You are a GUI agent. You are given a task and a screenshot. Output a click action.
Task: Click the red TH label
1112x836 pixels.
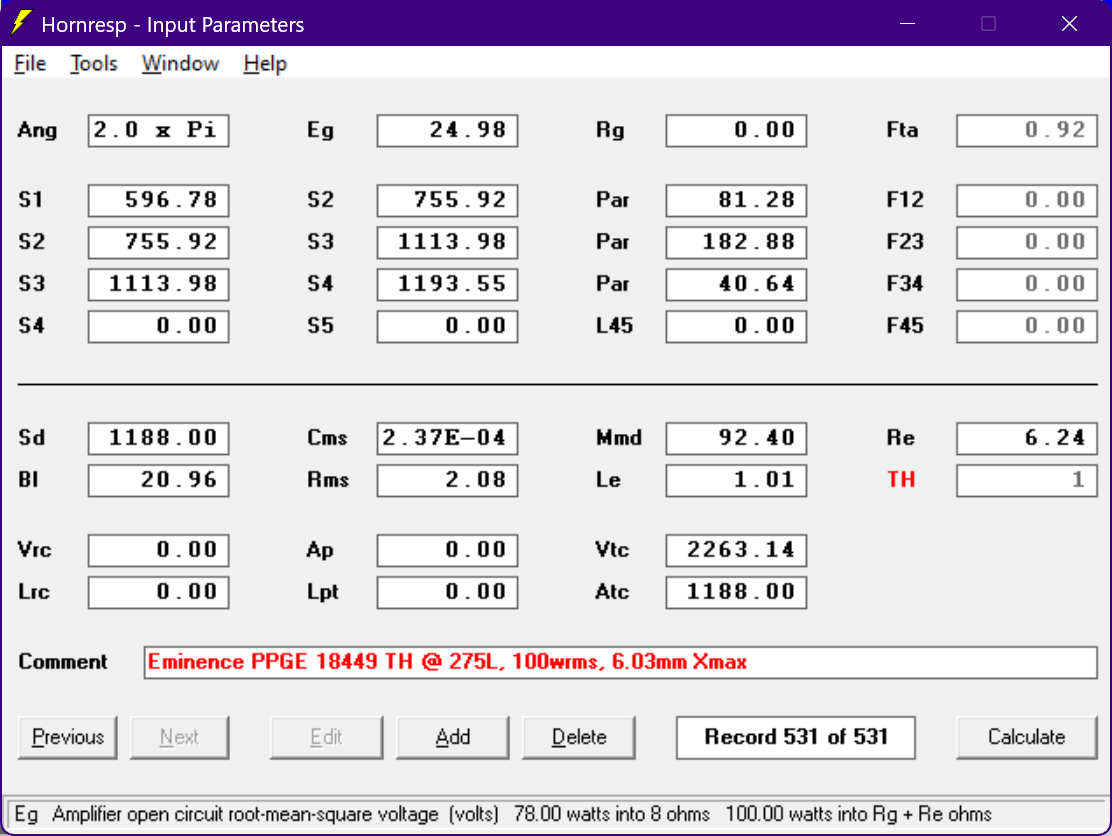point(901,480)
